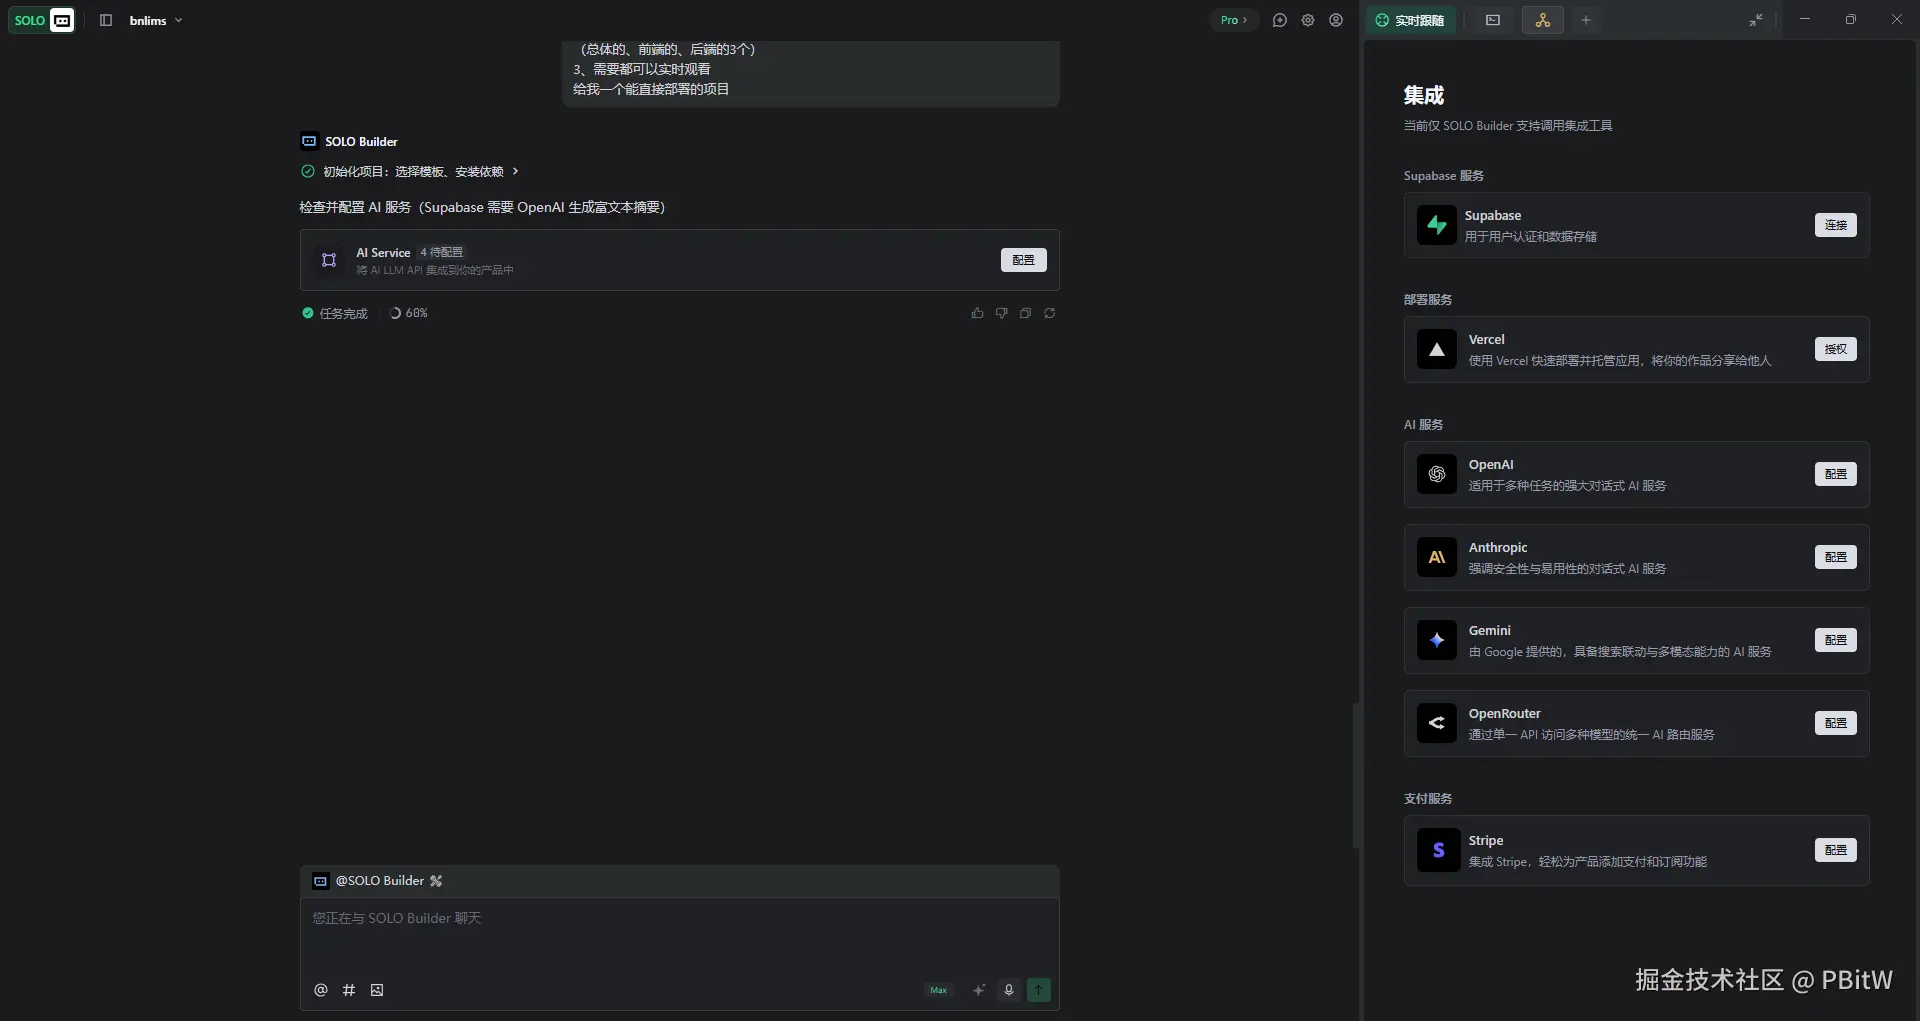Click the 支付服务 section label
The height and width of the screenshot is (1021, 1920).
(1428, 799)
